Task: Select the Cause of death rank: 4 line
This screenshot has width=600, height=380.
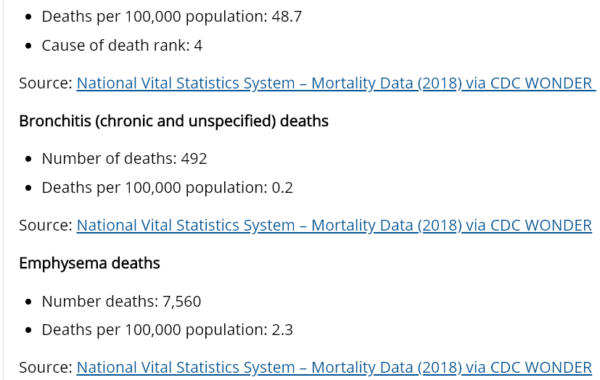Action: point(122,46)
